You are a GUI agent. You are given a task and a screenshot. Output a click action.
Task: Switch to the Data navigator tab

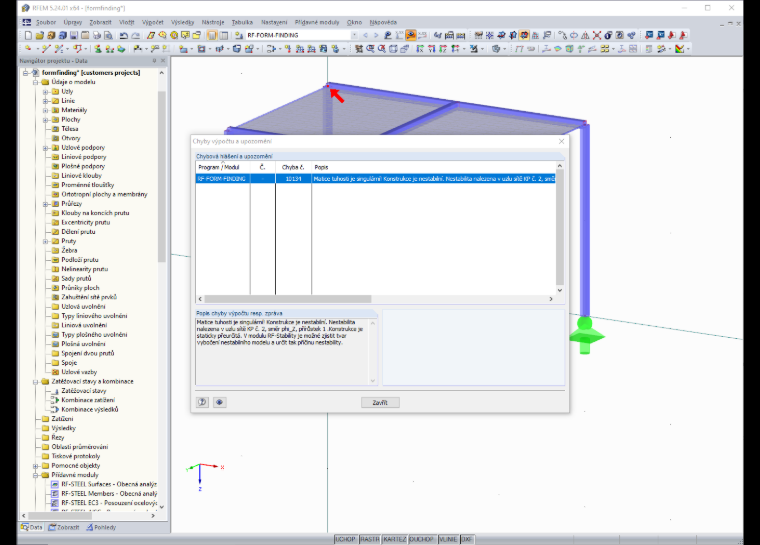coord(32,527)
